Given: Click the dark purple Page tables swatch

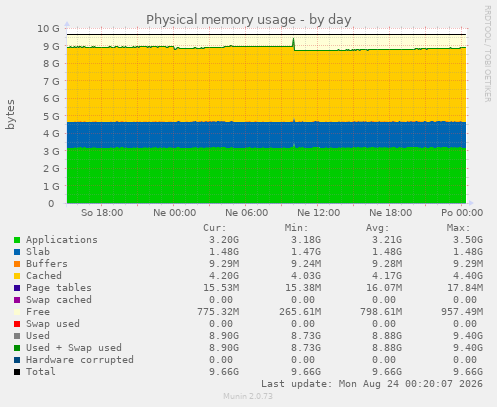Looking at the screenshot, I should pyautogui.click(x=17, y=288).
